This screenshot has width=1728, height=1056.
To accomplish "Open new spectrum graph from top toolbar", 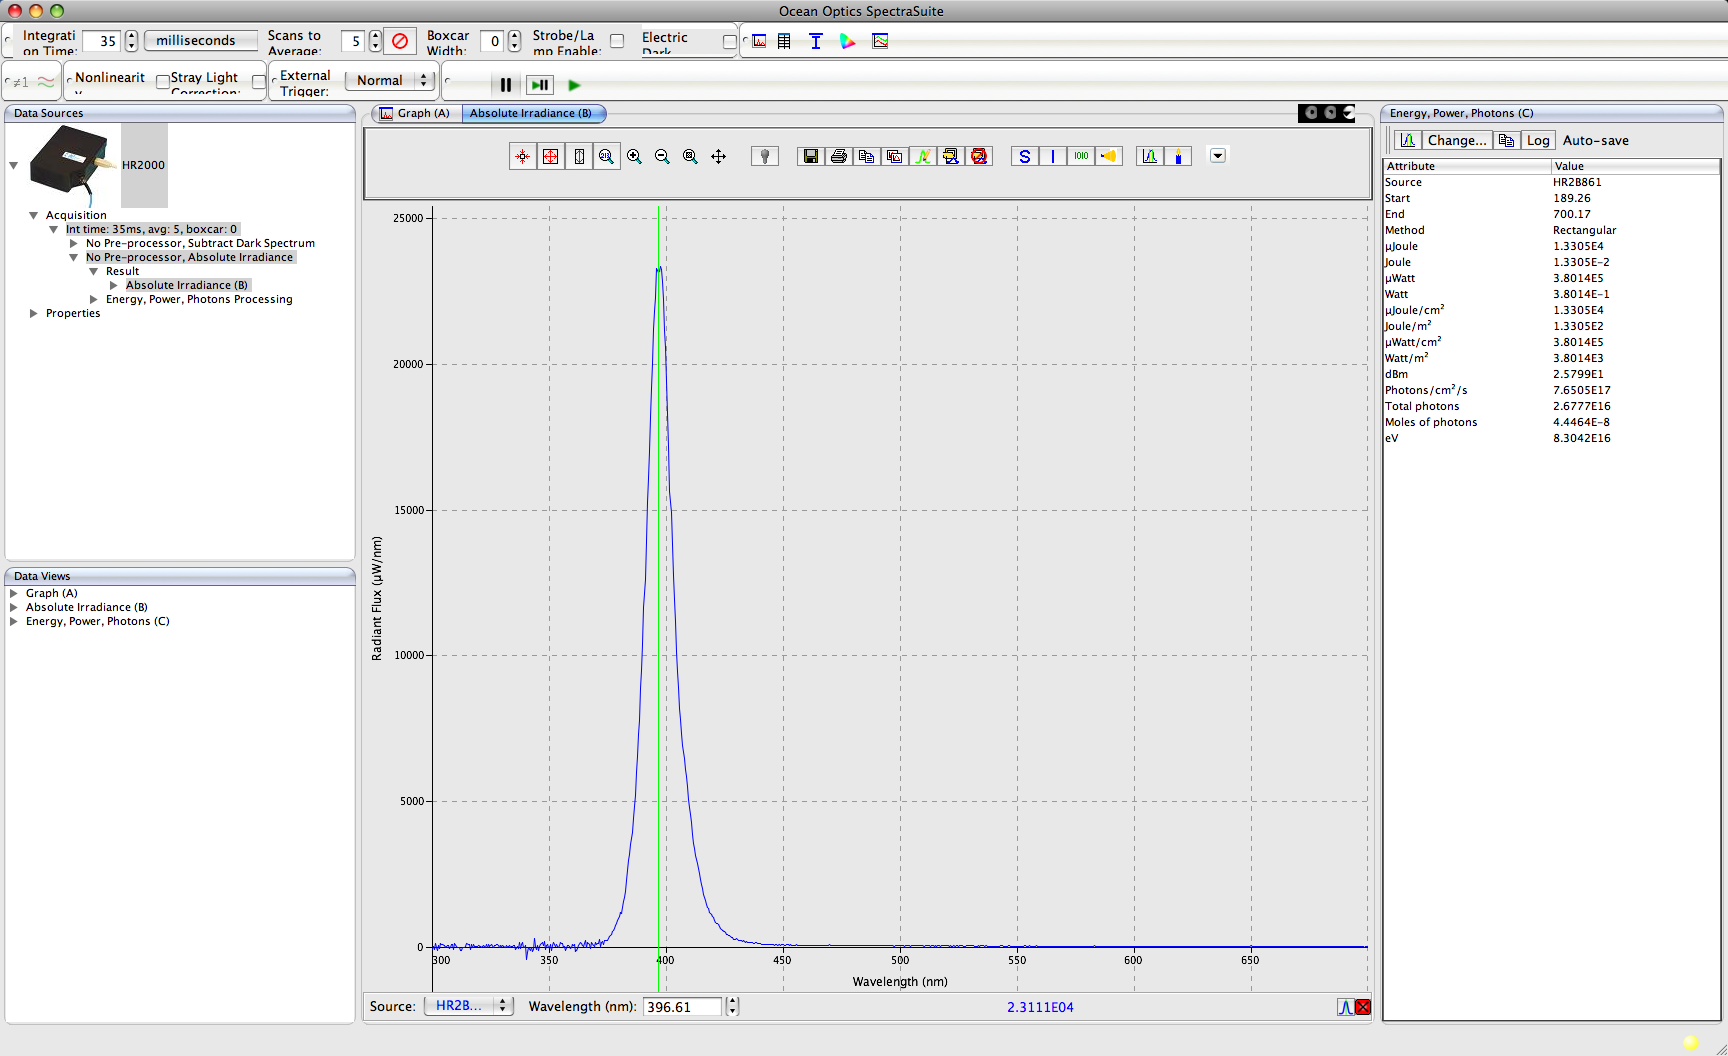I will (760, 41).
